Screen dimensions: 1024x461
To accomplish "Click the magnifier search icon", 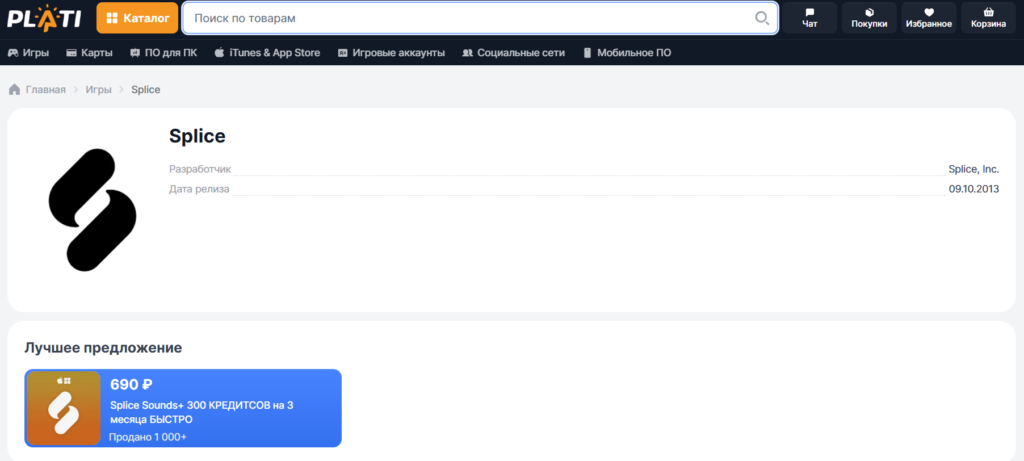I will [x=761, y=18].
